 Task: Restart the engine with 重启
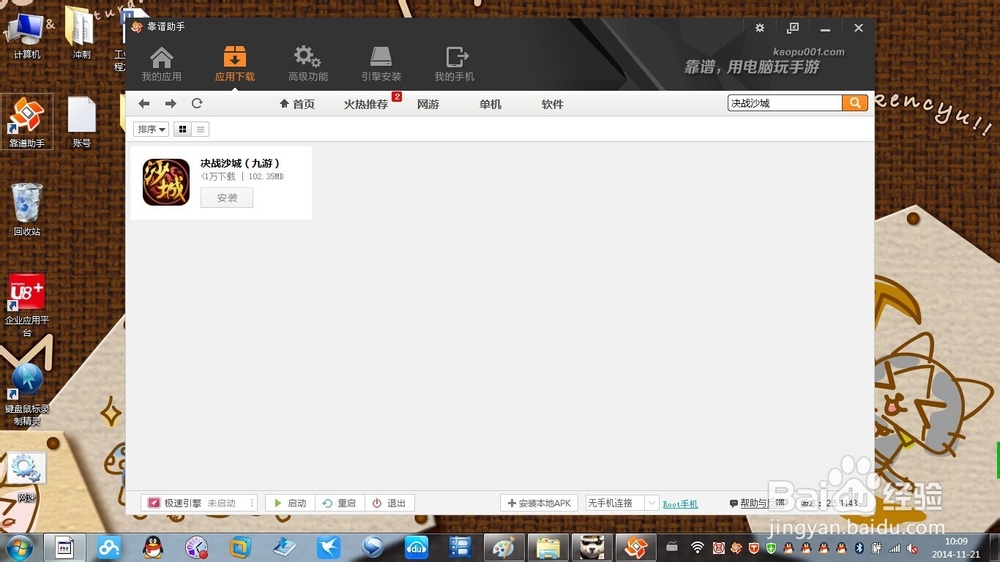tap(339, 503)
